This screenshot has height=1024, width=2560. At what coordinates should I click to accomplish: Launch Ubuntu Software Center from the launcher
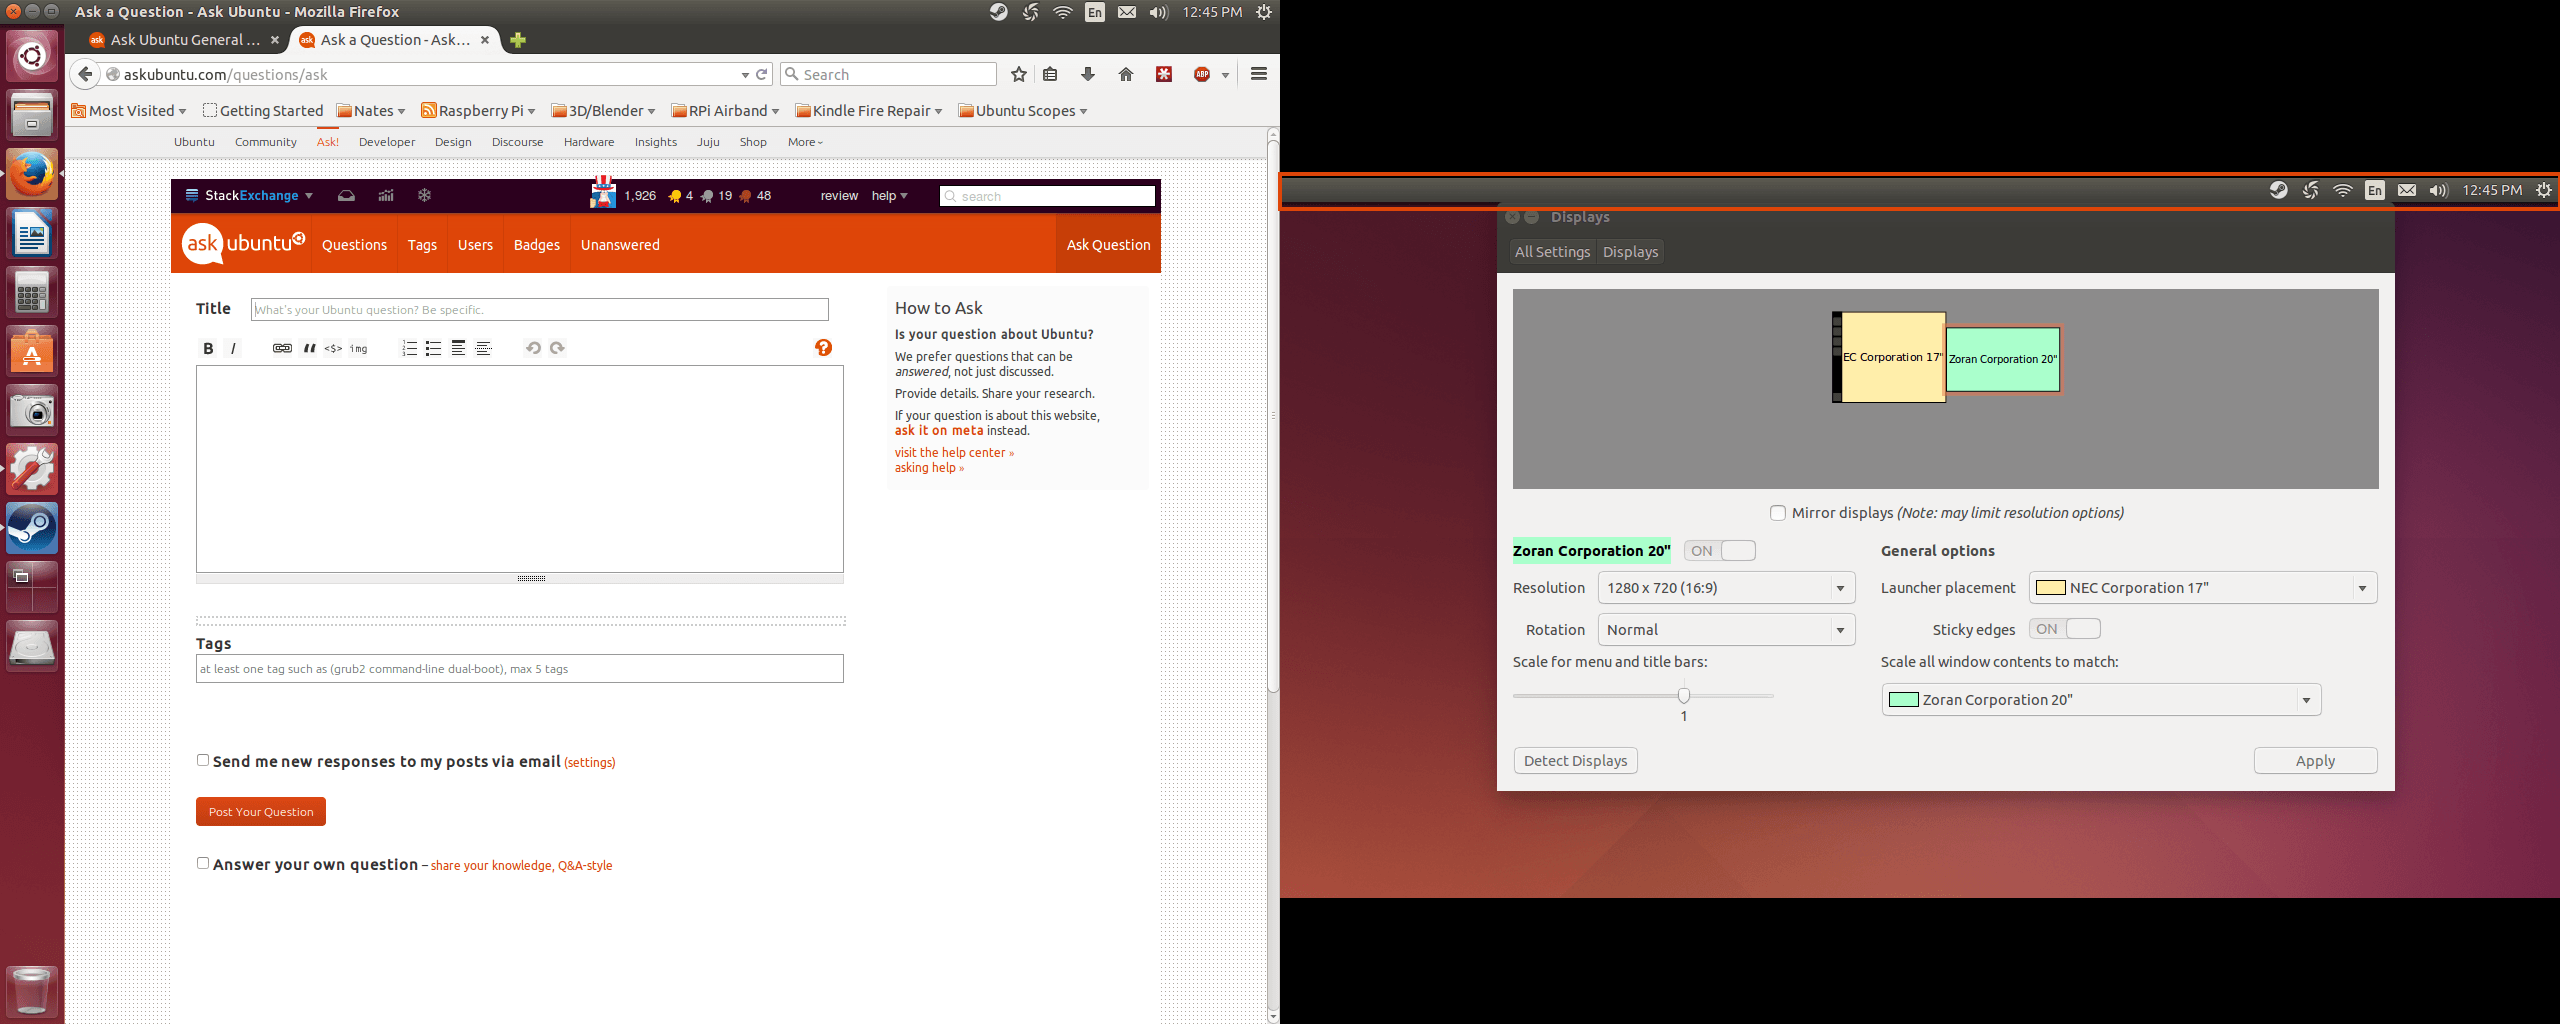coord(32,352)
